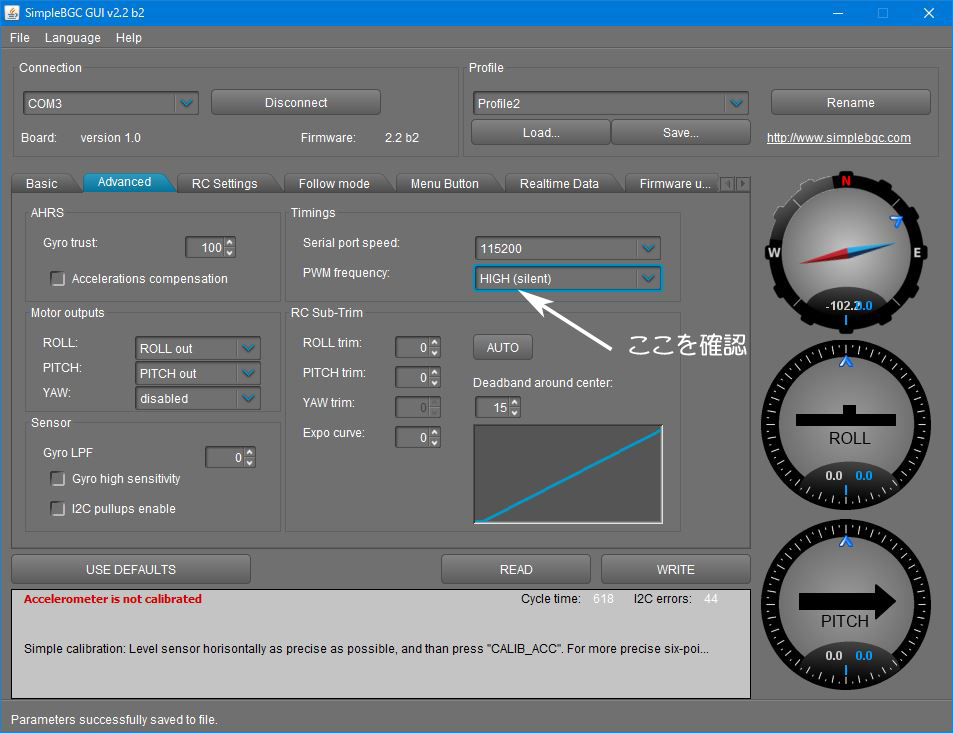Image resolution: width=953 pixels, height=733 pixels.
Task: Click the PITCH angle gauge
Action: (x=845, y=605)
